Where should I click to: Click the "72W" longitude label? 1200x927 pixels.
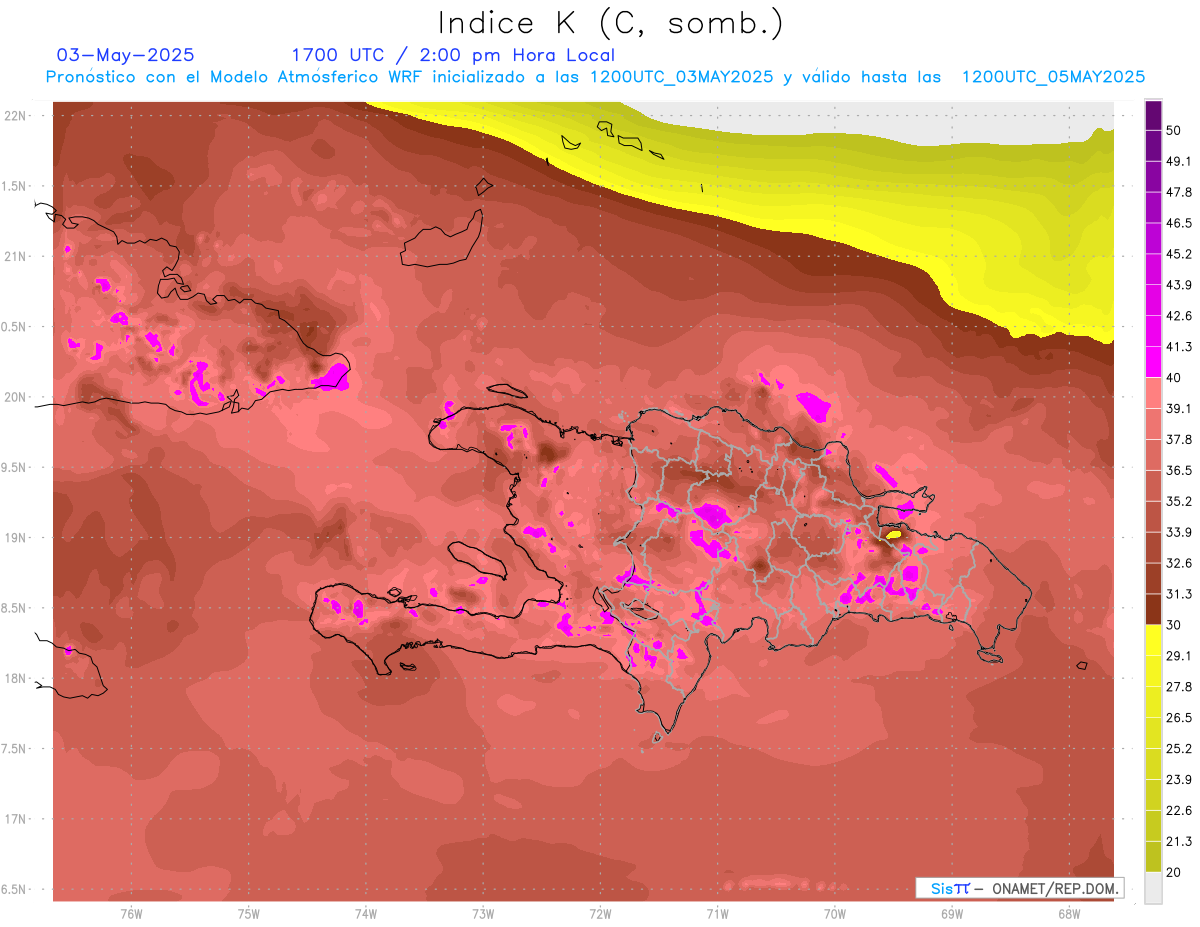[x=600, y=914]
